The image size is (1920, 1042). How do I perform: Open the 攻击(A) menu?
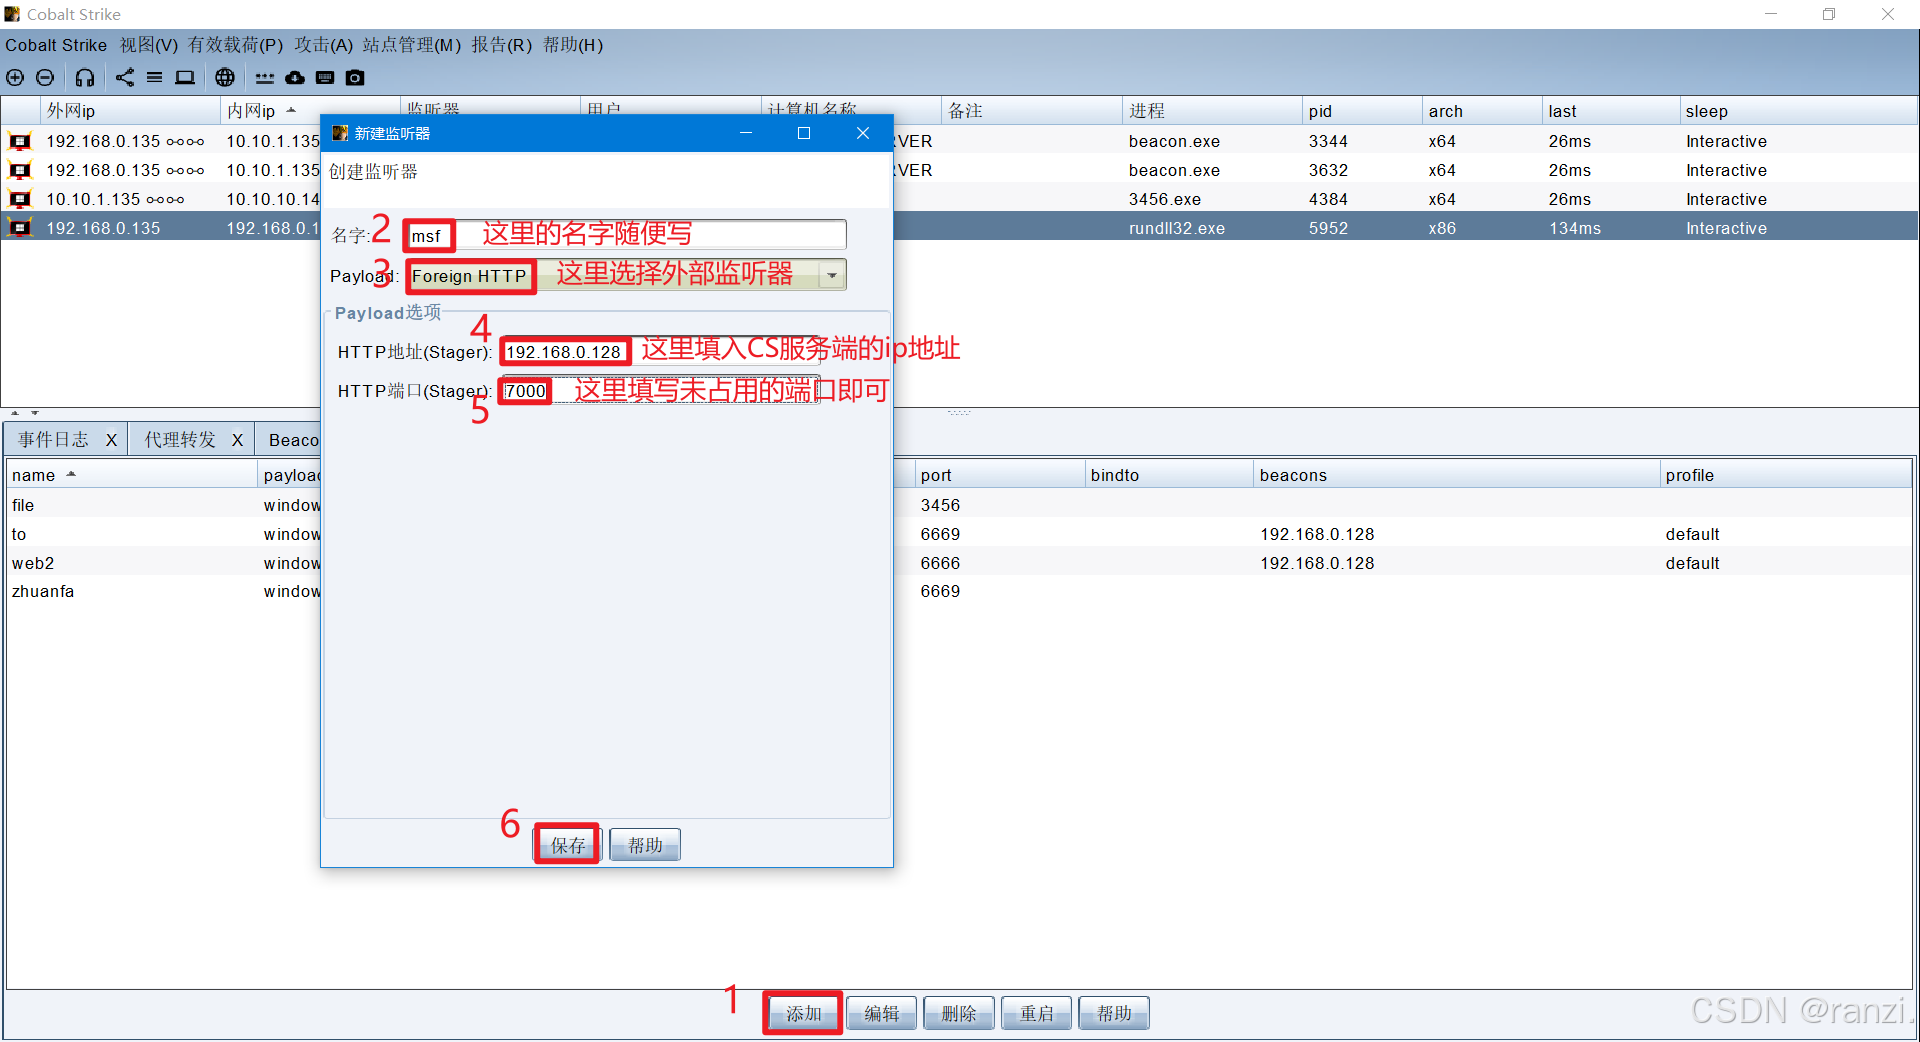coord(323,45)
